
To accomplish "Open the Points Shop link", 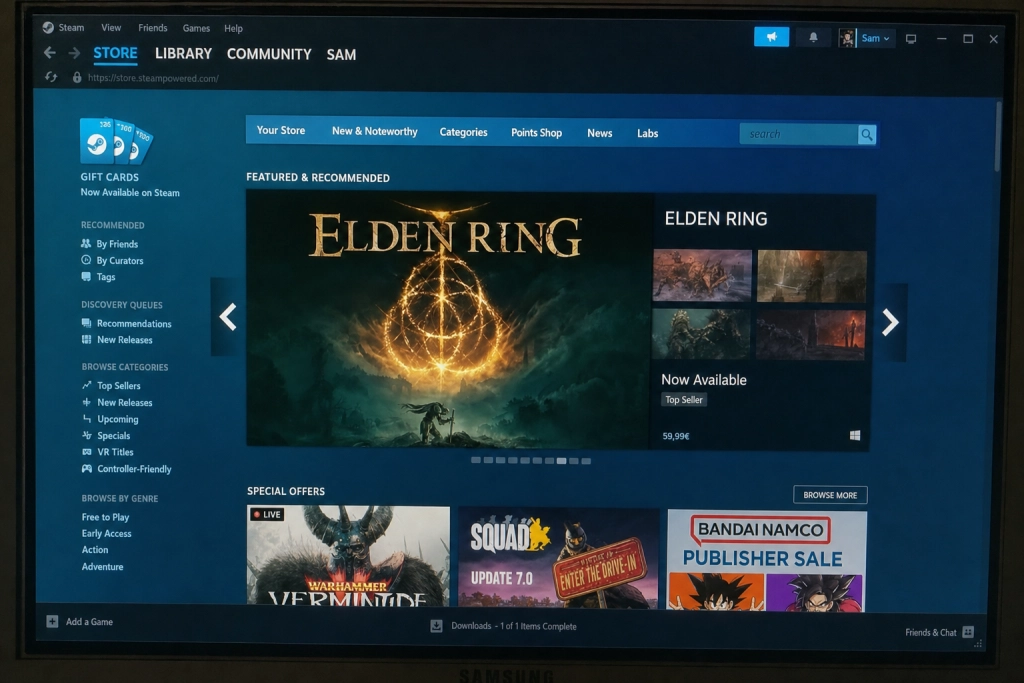I will pos(536,133).
